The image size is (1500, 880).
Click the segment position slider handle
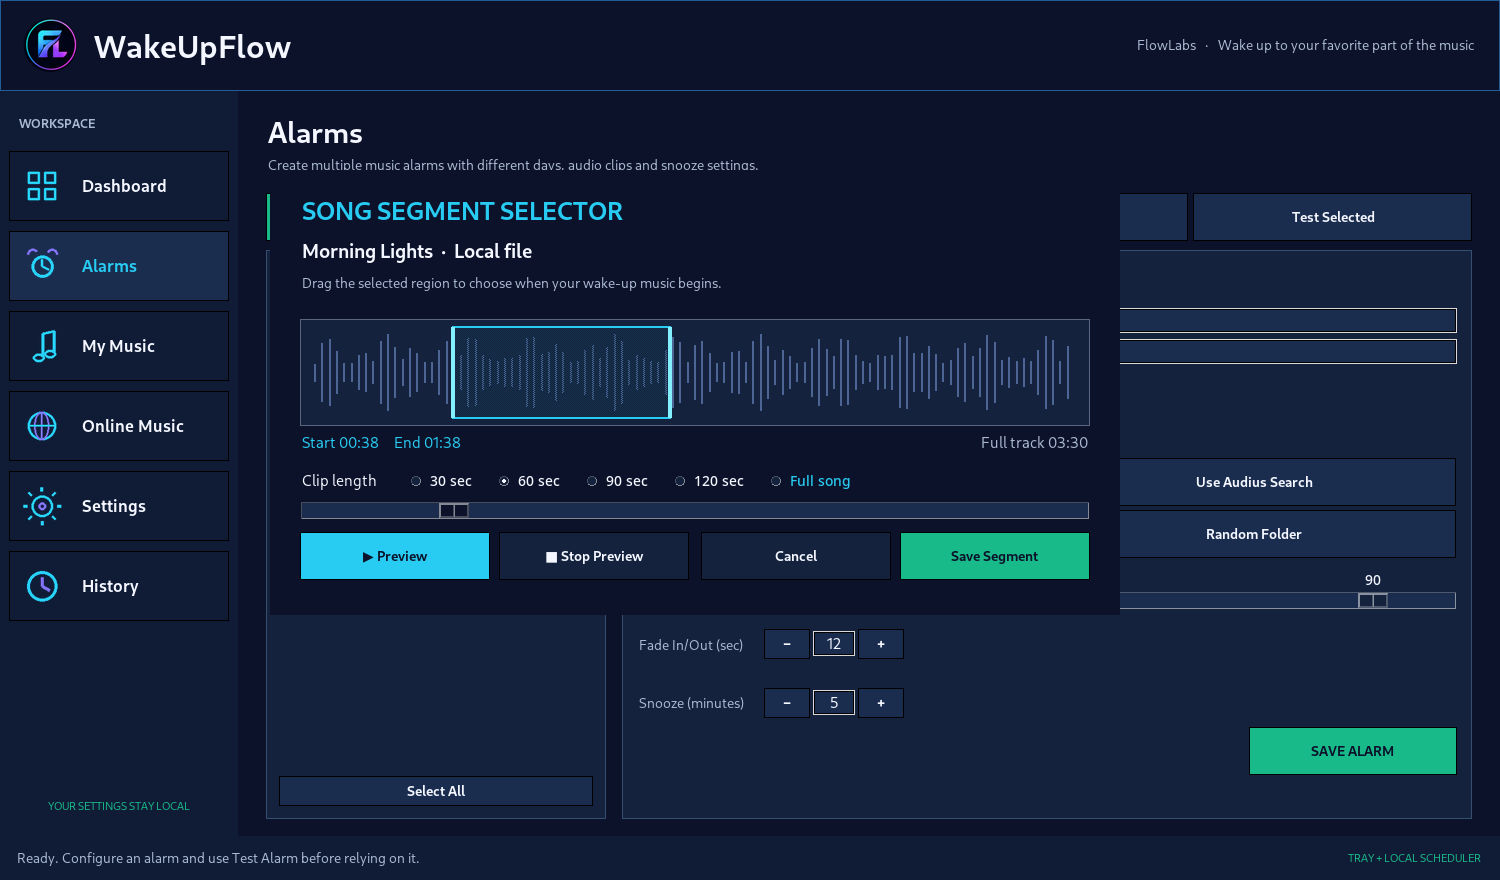click(x=454, y=510)
